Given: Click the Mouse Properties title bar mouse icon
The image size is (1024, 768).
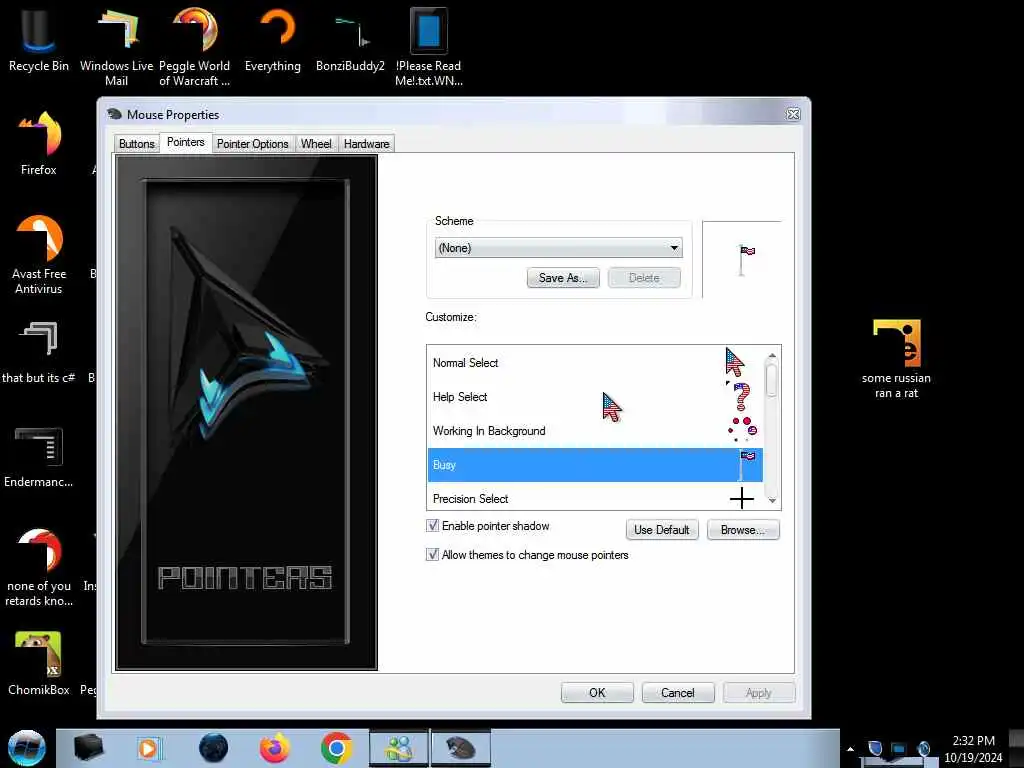Looking at the screenshot, I should (x=115, y=114).
